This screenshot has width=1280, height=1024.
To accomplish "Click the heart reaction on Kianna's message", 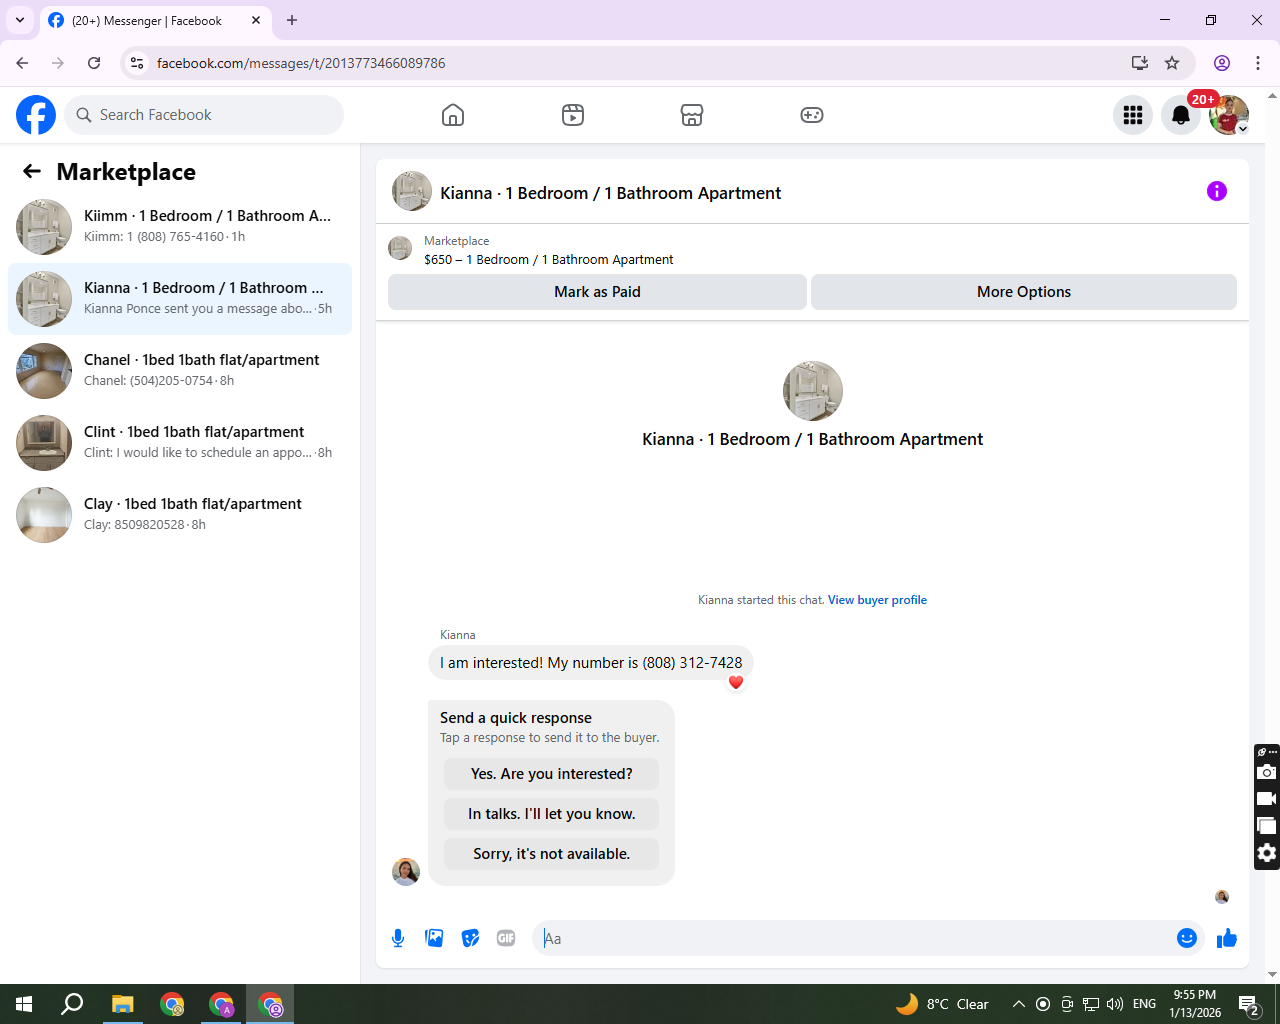I will (736, 682).
